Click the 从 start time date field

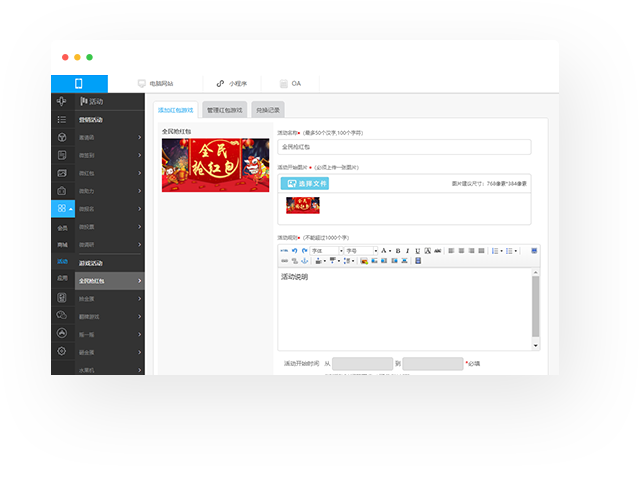[362, 364]
